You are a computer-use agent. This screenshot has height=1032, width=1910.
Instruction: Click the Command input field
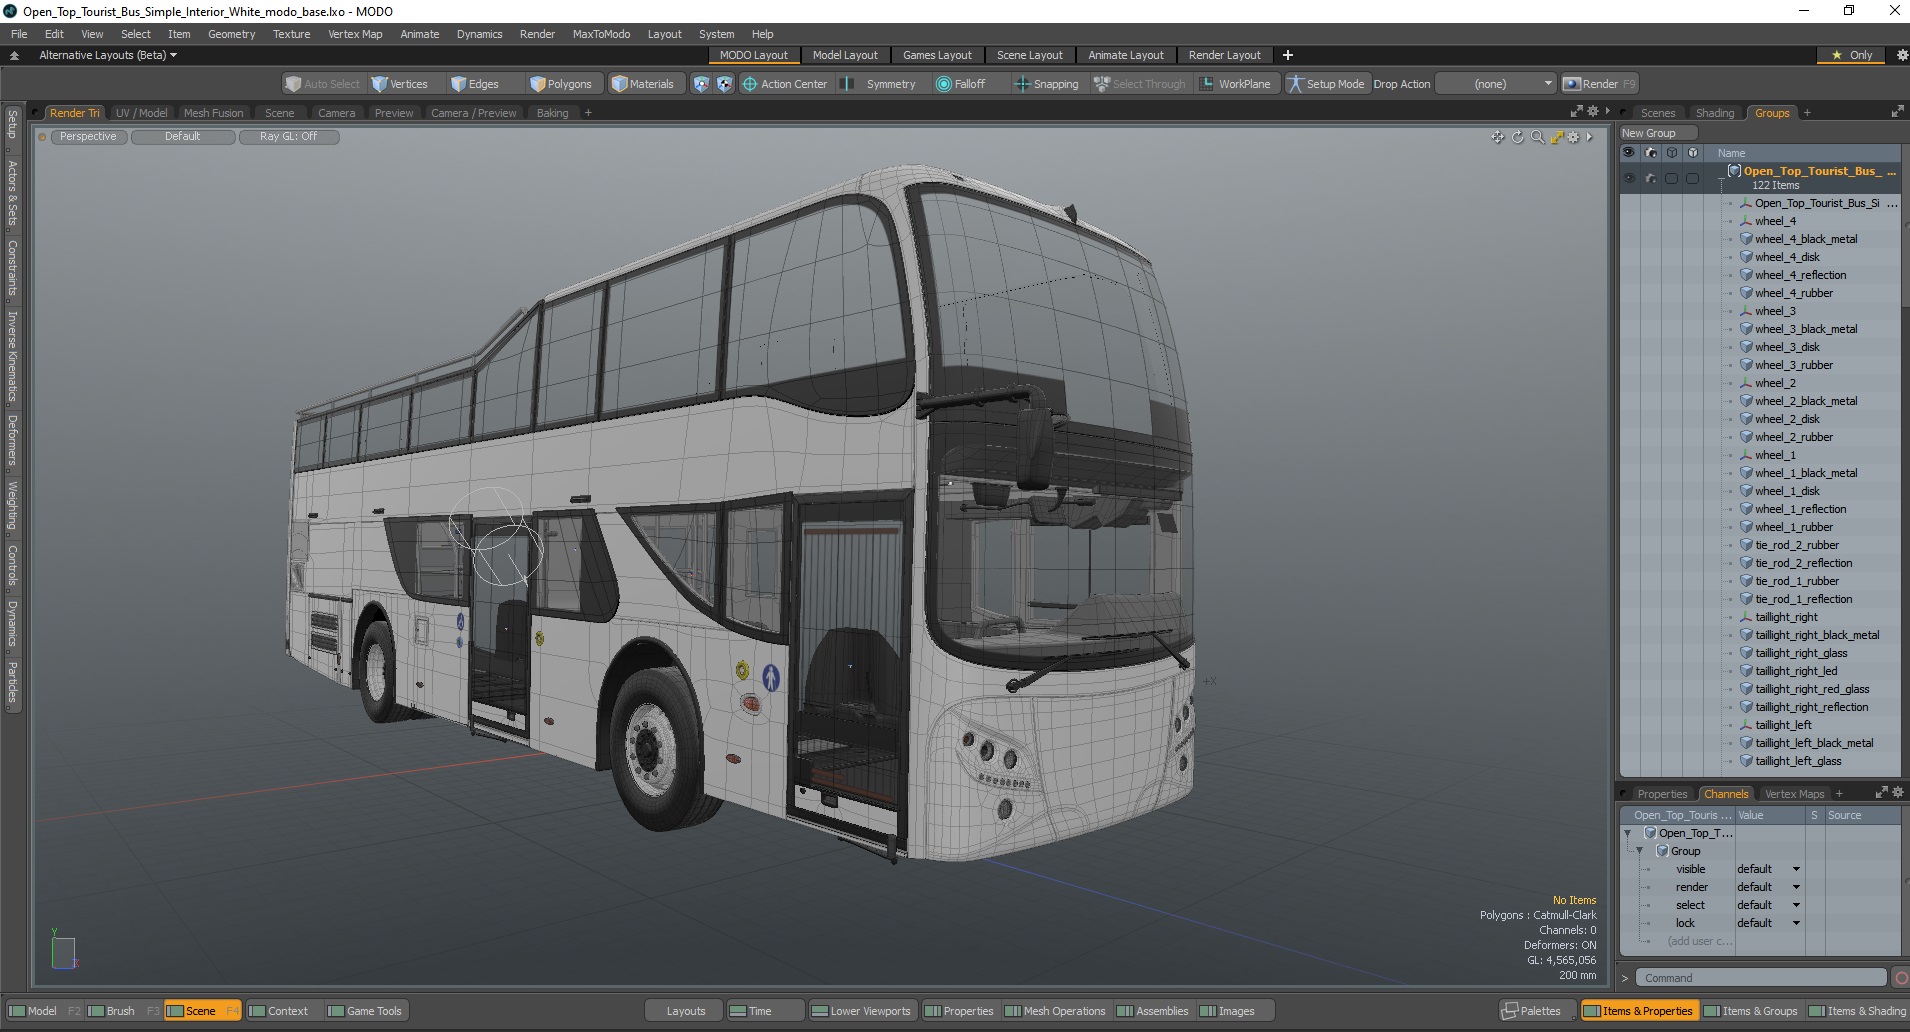tap(1762, 978)
